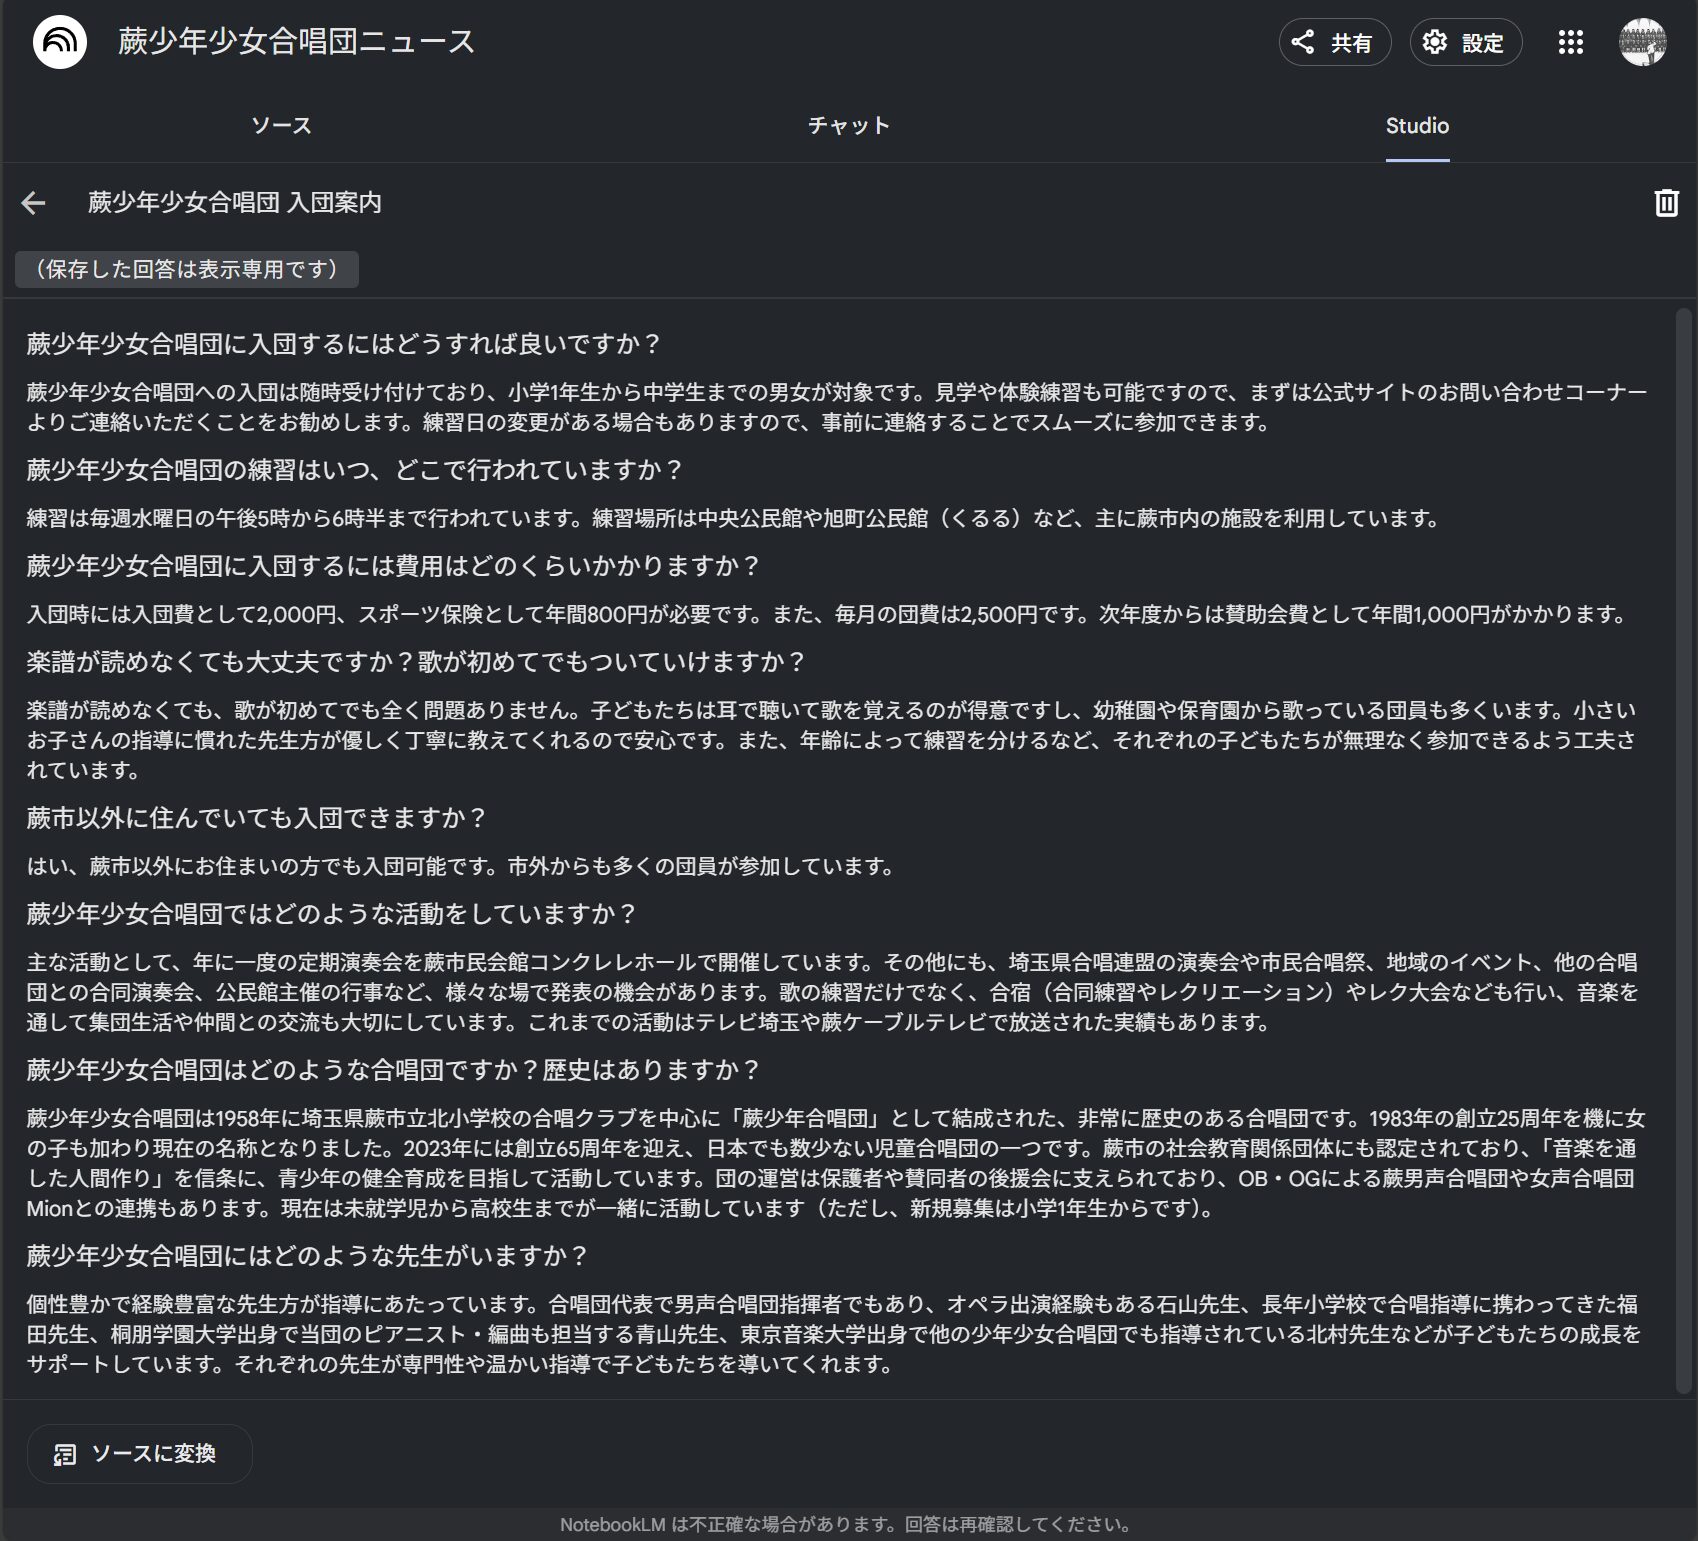Click the note's vertical scrollbar
Viewport: 1698px width, 1541px height.
tap(1684, 850)
